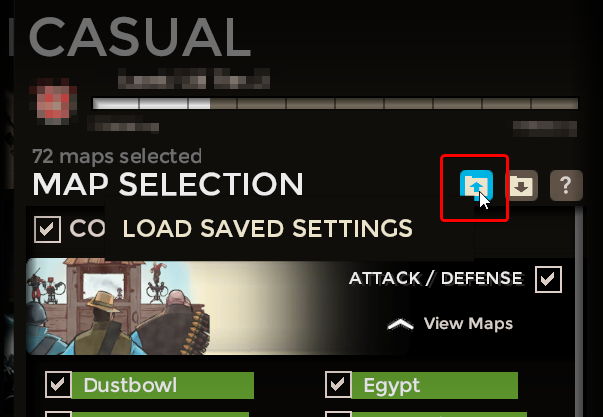The image size is (603, 417).
Task: Uncheck the Dustbowl map checkbox
Action: coord(58,384)
